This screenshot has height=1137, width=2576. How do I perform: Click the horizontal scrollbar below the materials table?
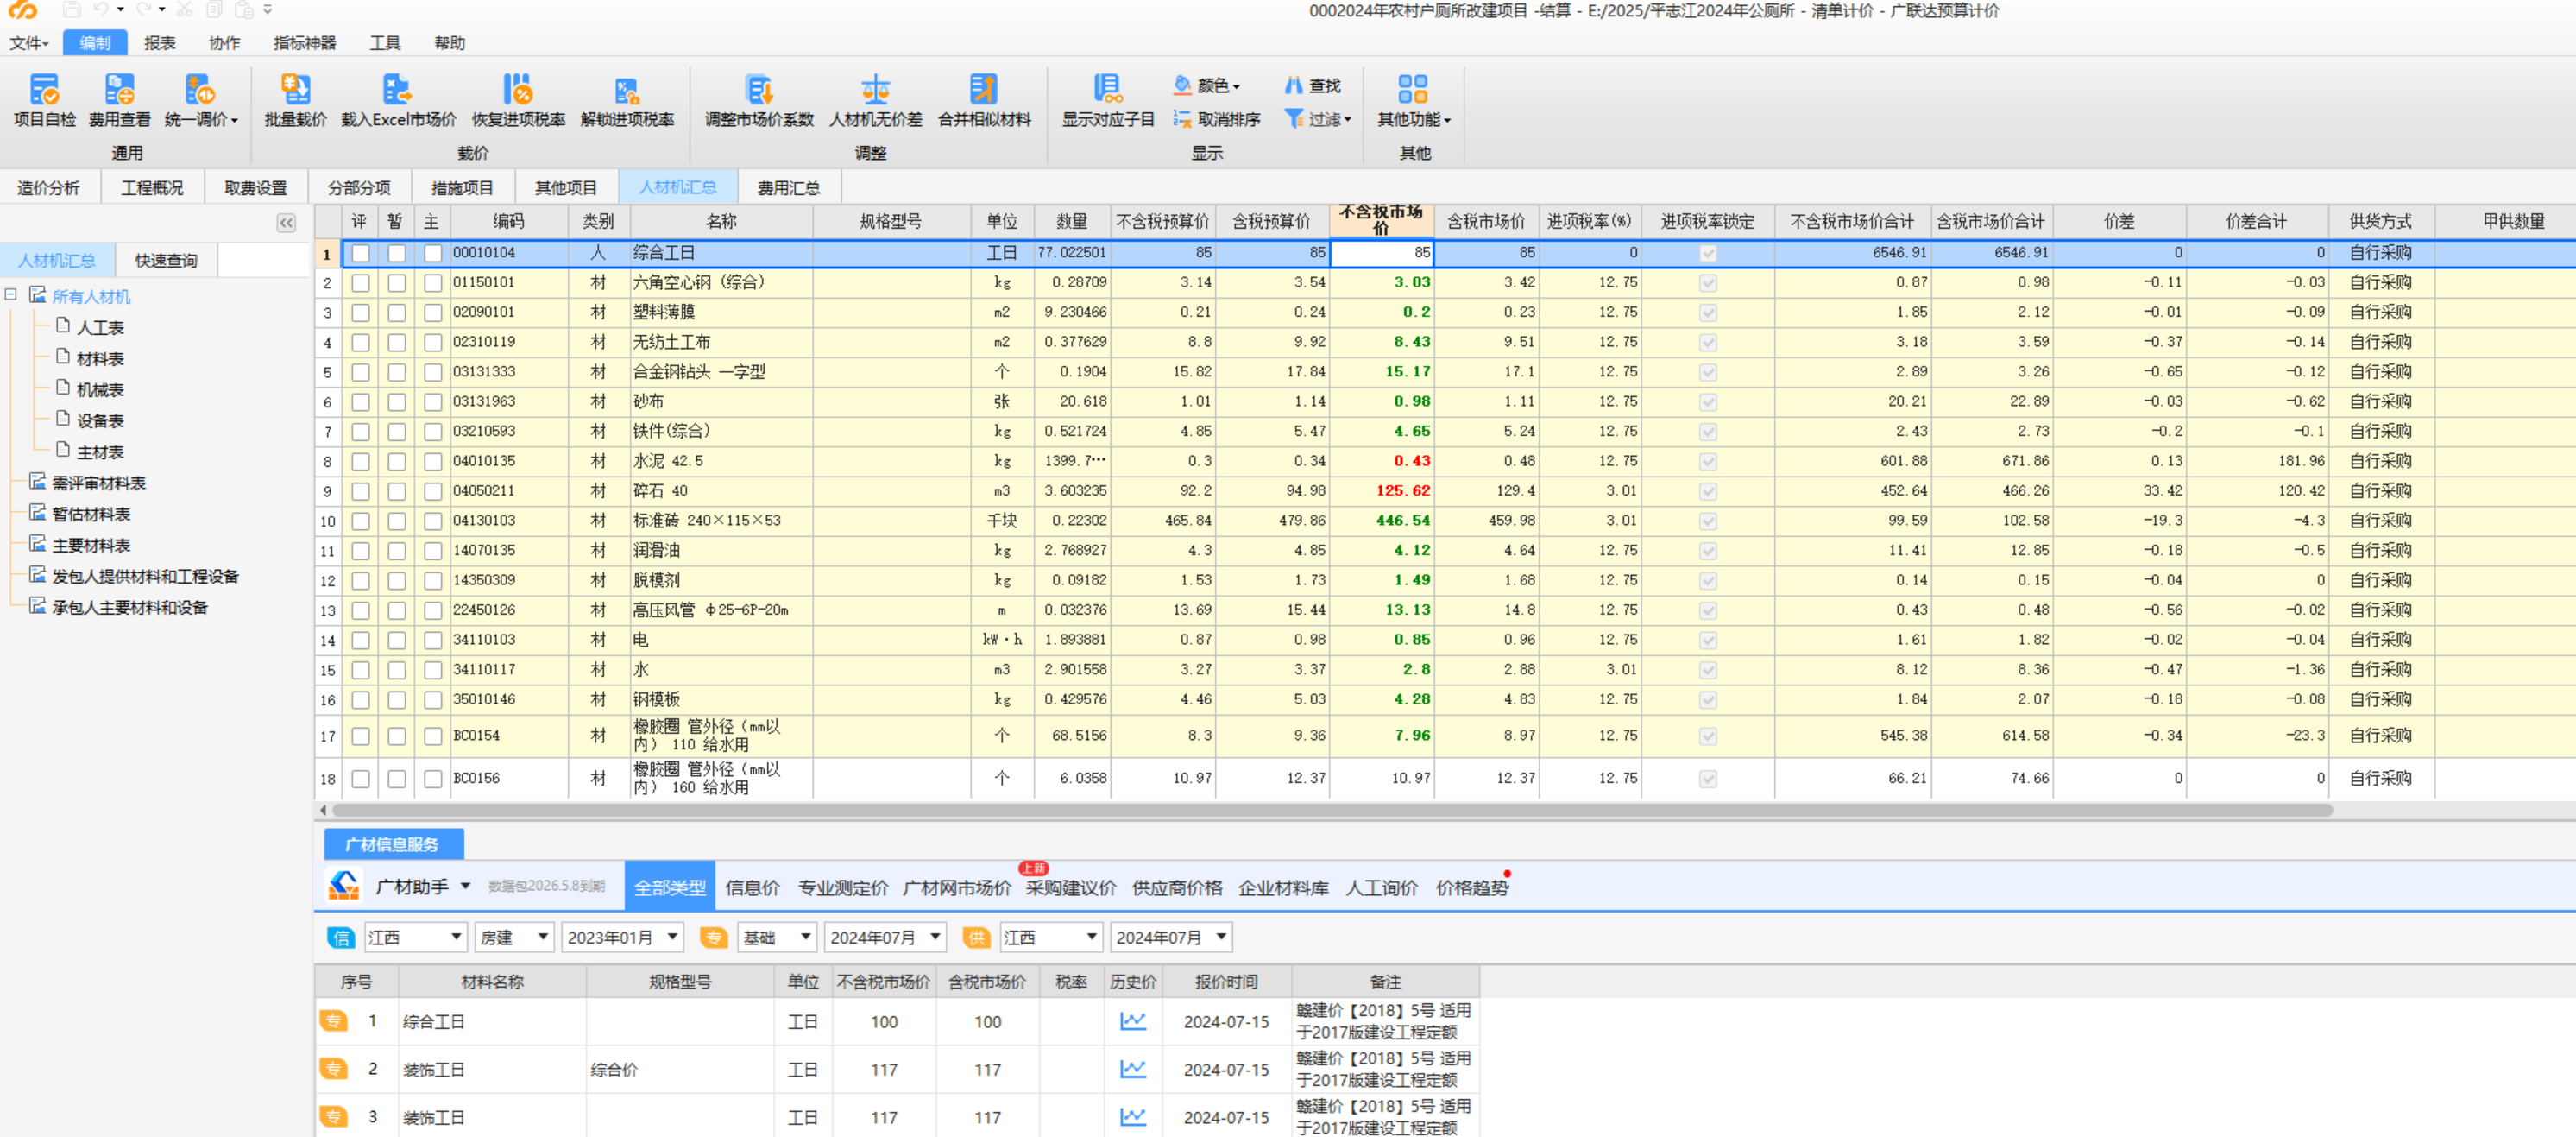pos(1332,810)
